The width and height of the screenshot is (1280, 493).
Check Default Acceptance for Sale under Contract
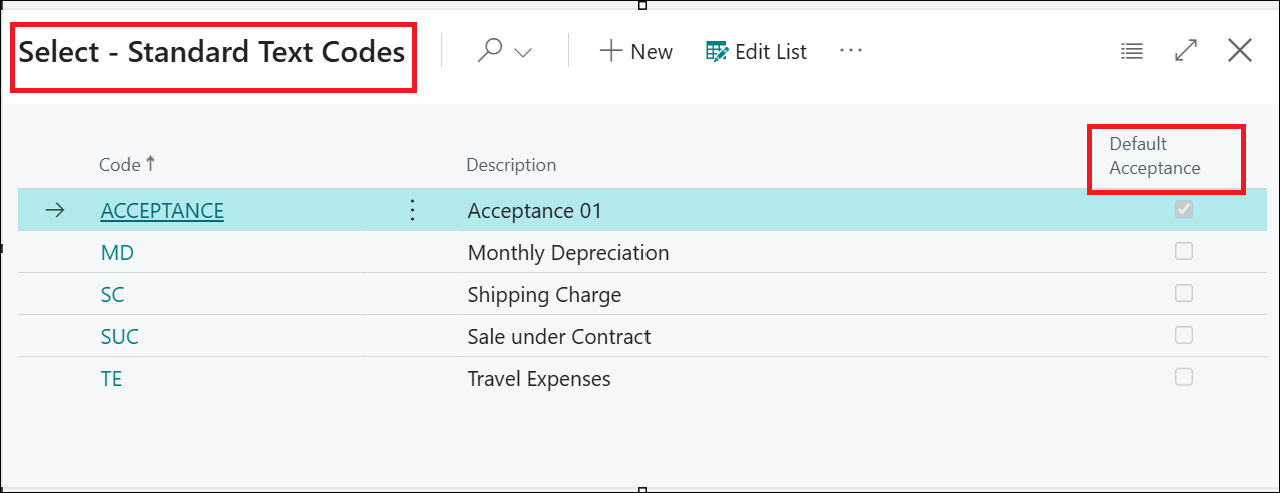[x=1184, y=335]
